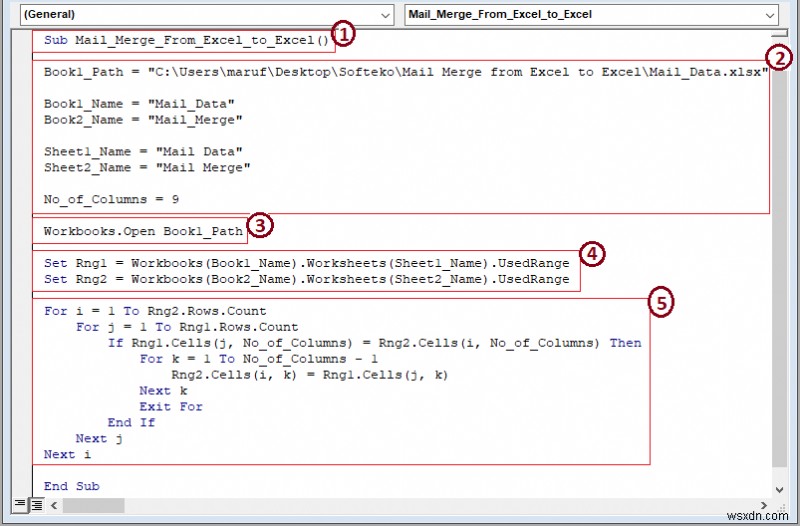This screenshot has height=526, width=800.
Task: Click the line 'For k = 1 To No_of_Columns - 1'
Action: (x=259, y=359)
